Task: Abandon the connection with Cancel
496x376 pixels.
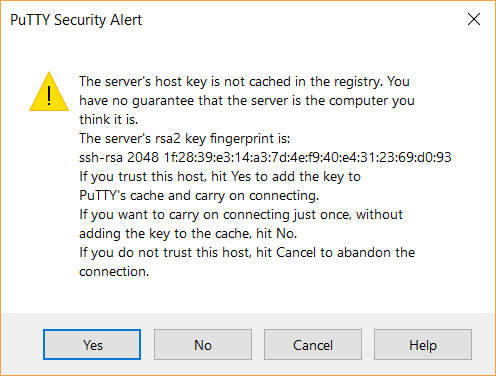Action: (313, 345)
